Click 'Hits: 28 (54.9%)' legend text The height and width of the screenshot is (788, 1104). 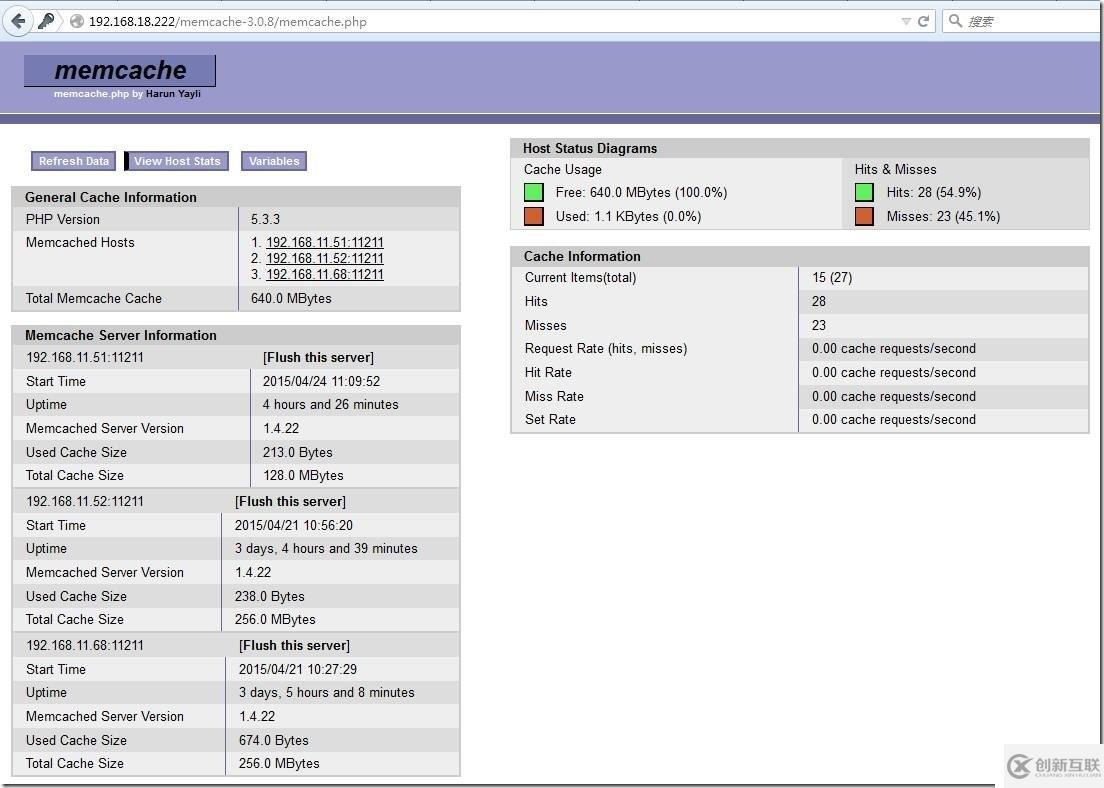(x=934, y=193)
